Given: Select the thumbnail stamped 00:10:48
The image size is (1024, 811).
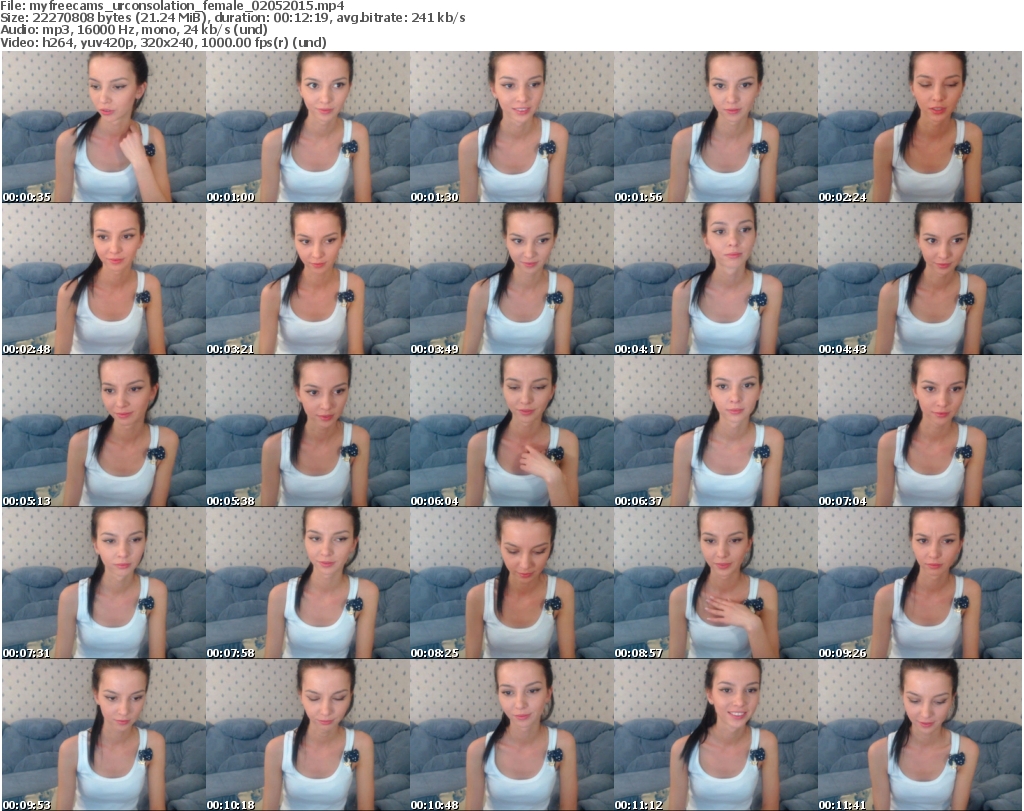Looking at the screenshot, I should 511,735.
